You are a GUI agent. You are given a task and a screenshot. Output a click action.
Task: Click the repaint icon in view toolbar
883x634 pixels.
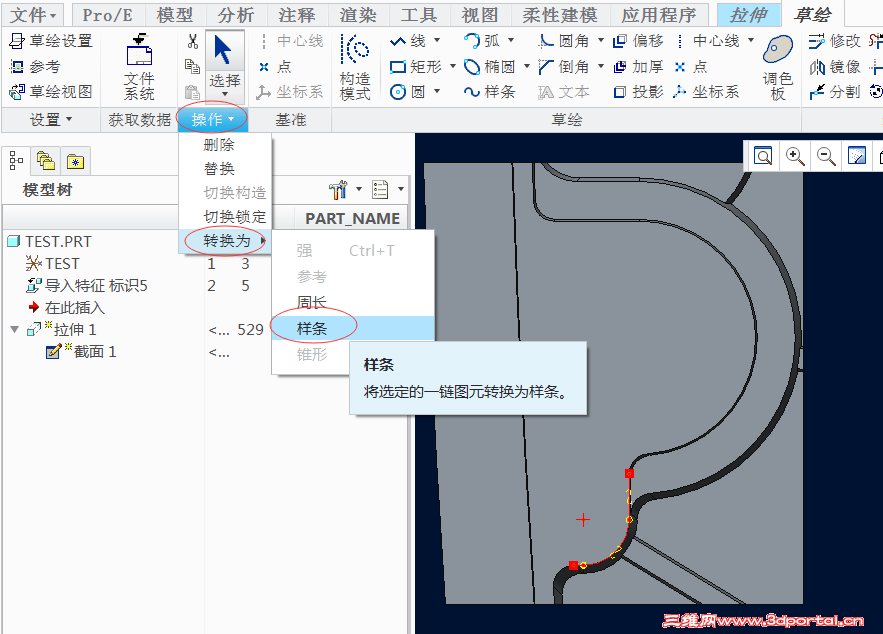(857, 156)
